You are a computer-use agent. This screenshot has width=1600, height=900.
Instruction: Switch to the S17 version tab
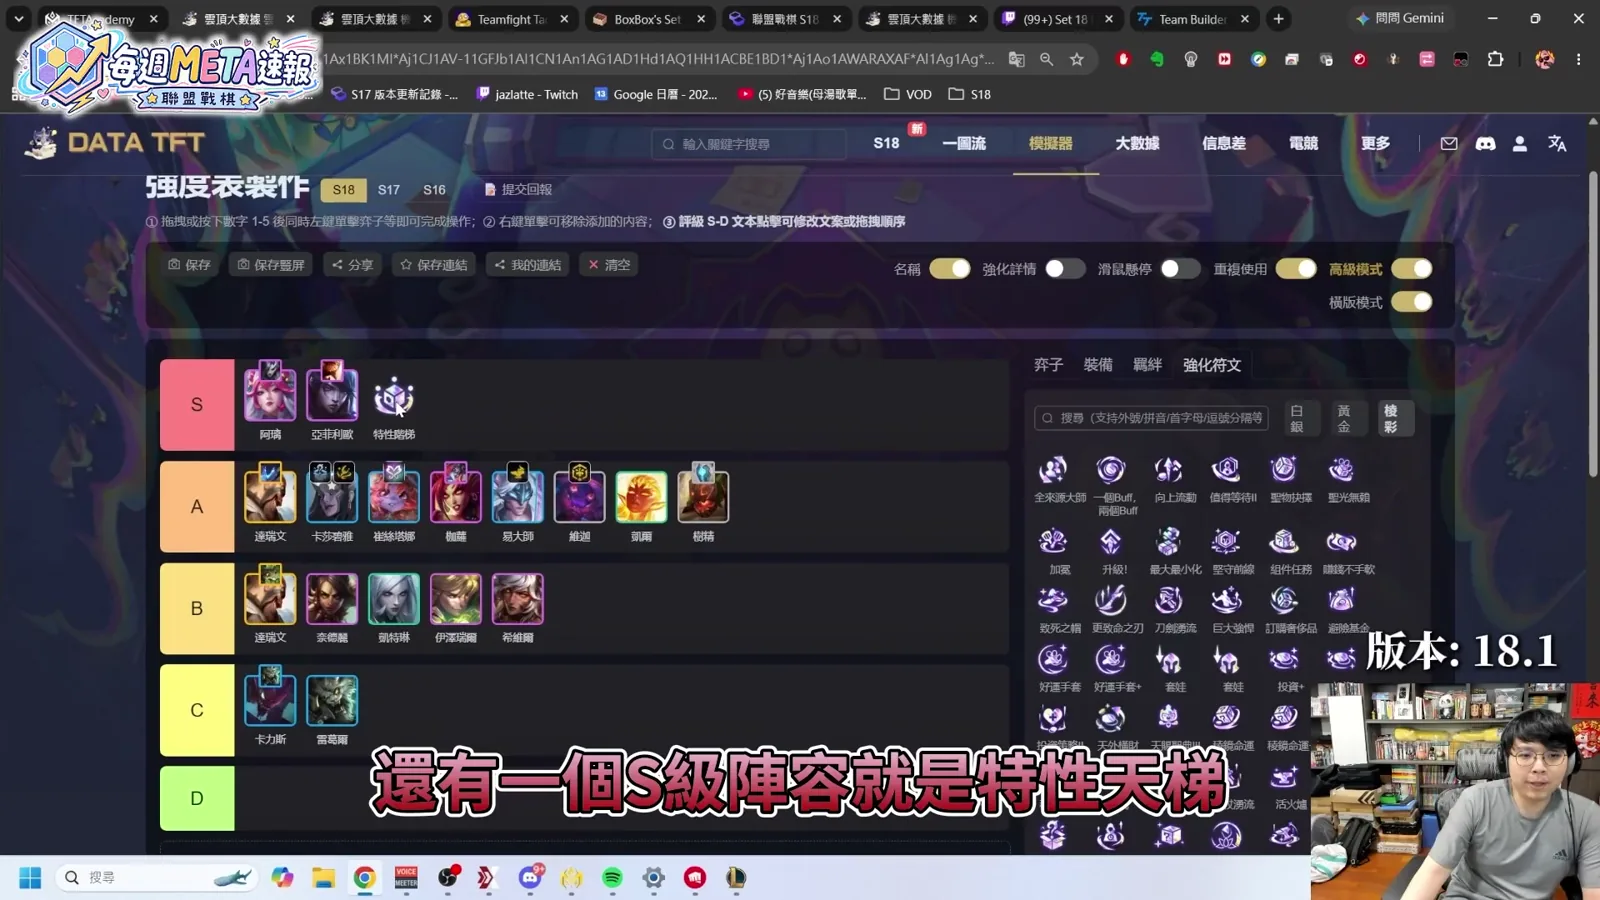(x=389, y=190)
